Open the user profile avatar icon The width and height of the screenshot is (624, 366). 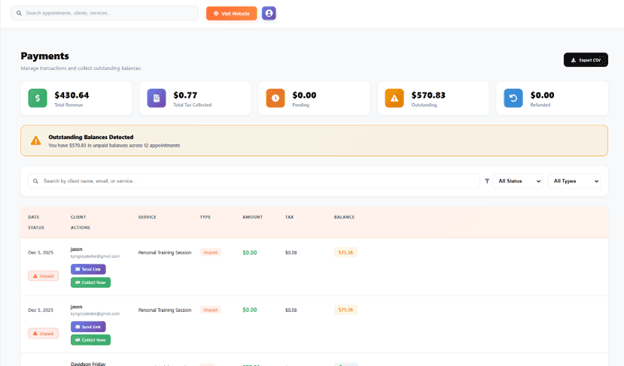pos(269,13)
